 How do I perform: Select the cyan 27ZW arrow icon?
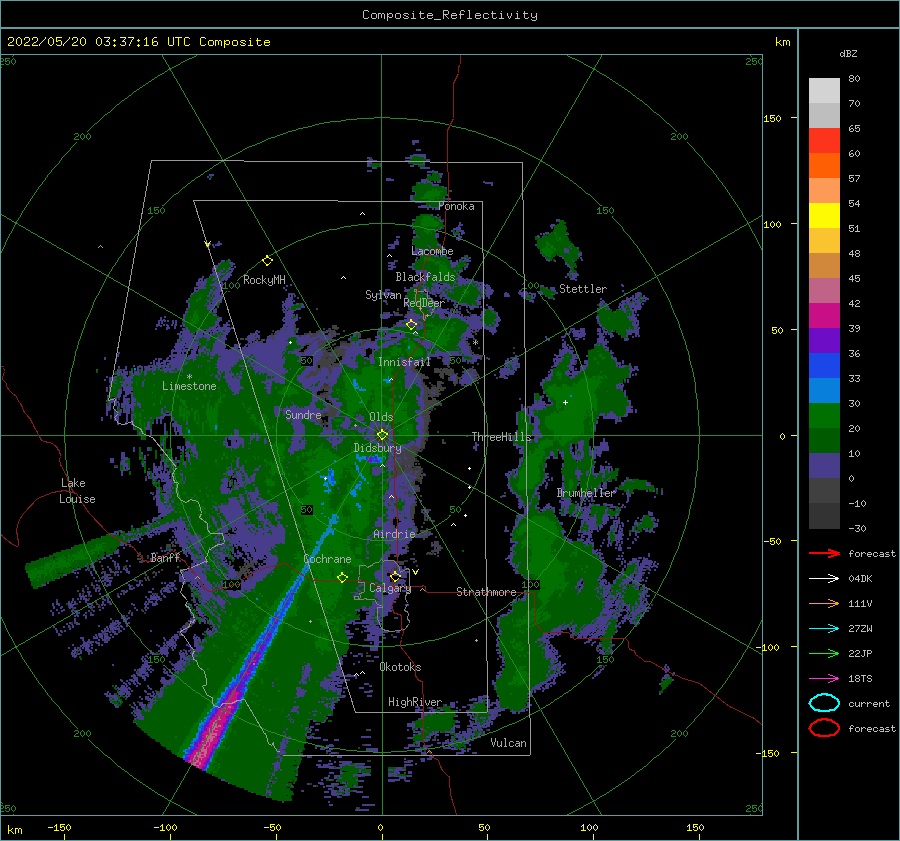(x=824, y=629)
